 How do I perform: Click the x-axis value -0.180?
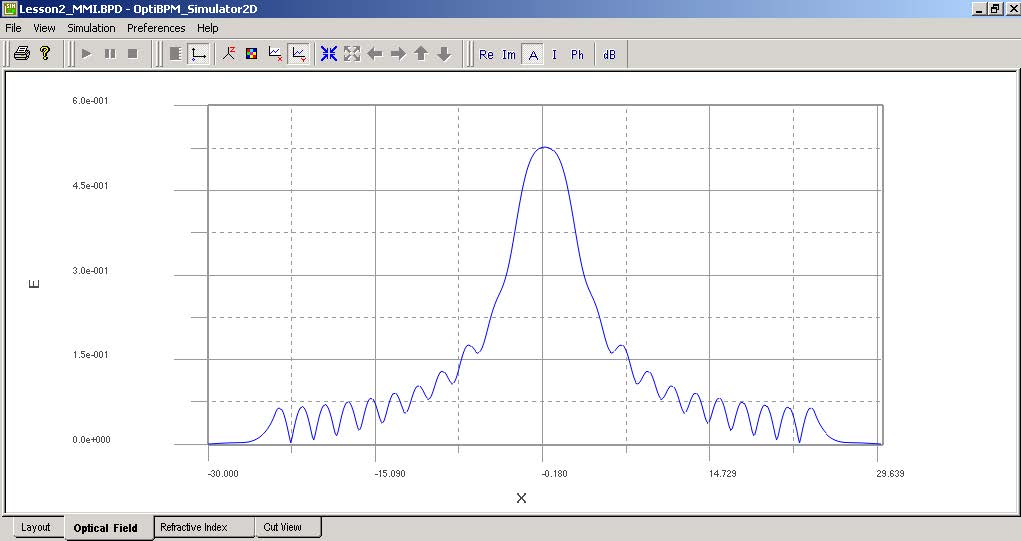554,473
